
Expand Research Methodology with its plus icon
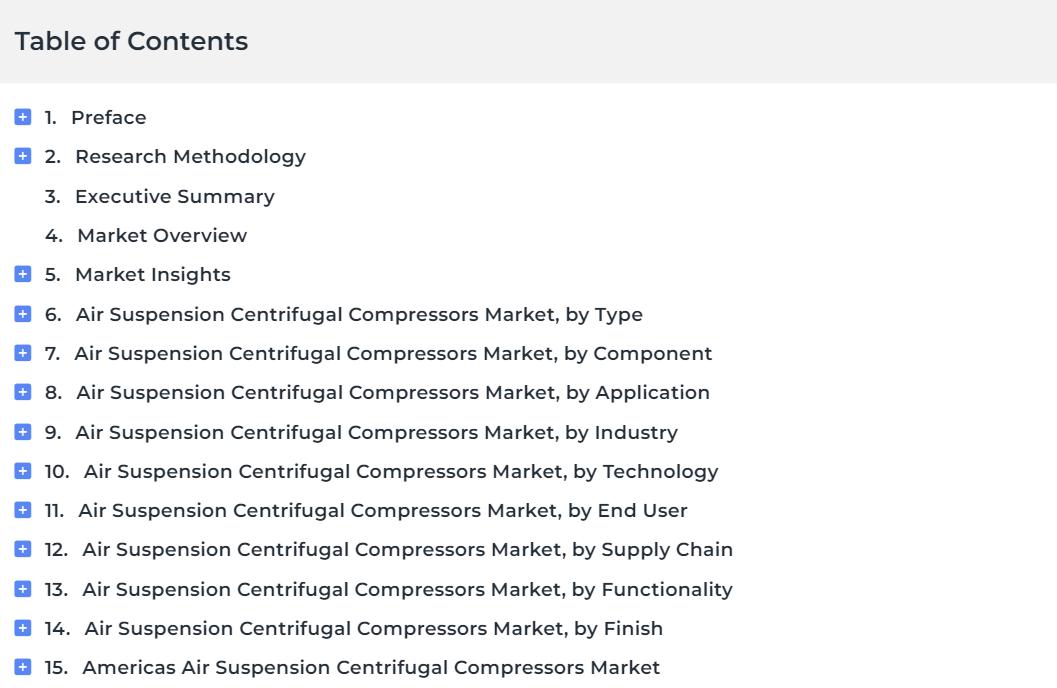tap(23, 156)
